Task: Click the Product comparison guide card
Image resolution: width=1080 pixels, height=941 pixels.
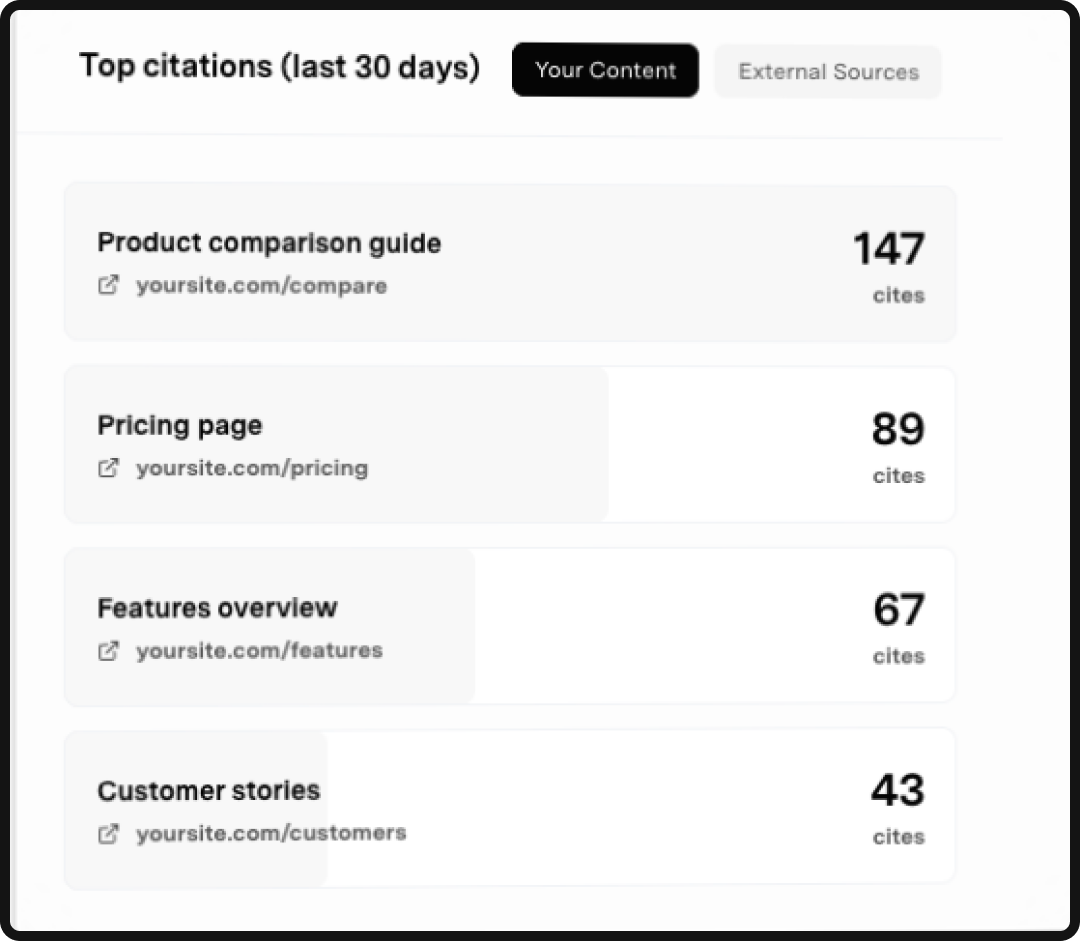Action: (510, 263)
